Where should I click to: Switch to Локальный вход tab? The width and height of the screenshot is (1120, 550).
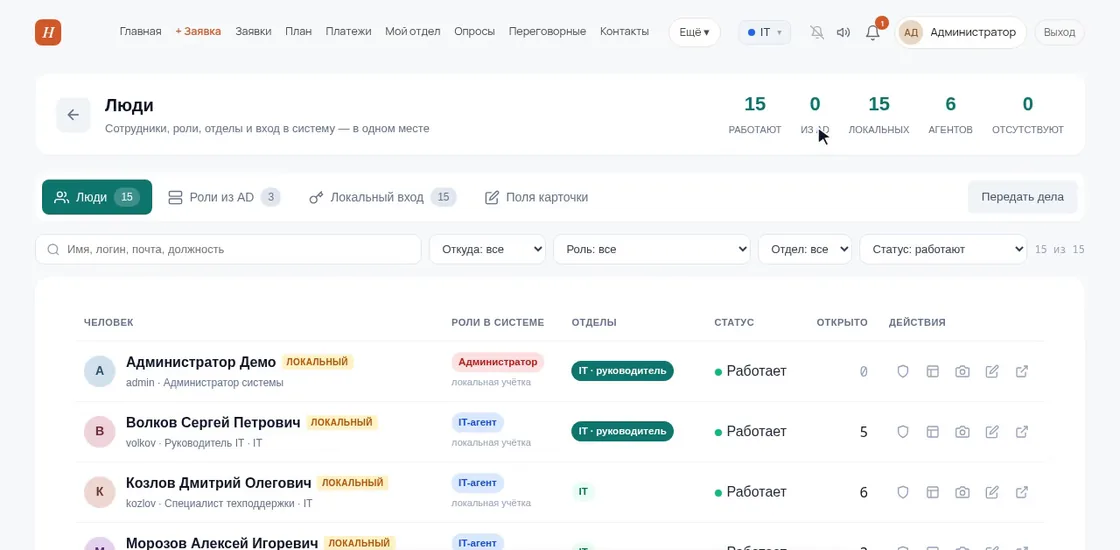click(382, 197)
